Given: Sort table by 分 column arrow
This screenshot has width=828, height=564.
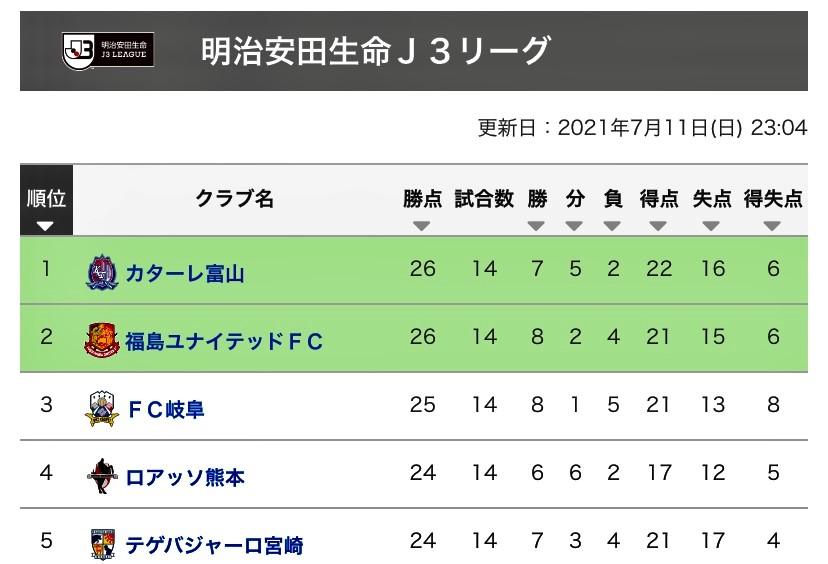Looking at the screenshot, I should (574, 226).
